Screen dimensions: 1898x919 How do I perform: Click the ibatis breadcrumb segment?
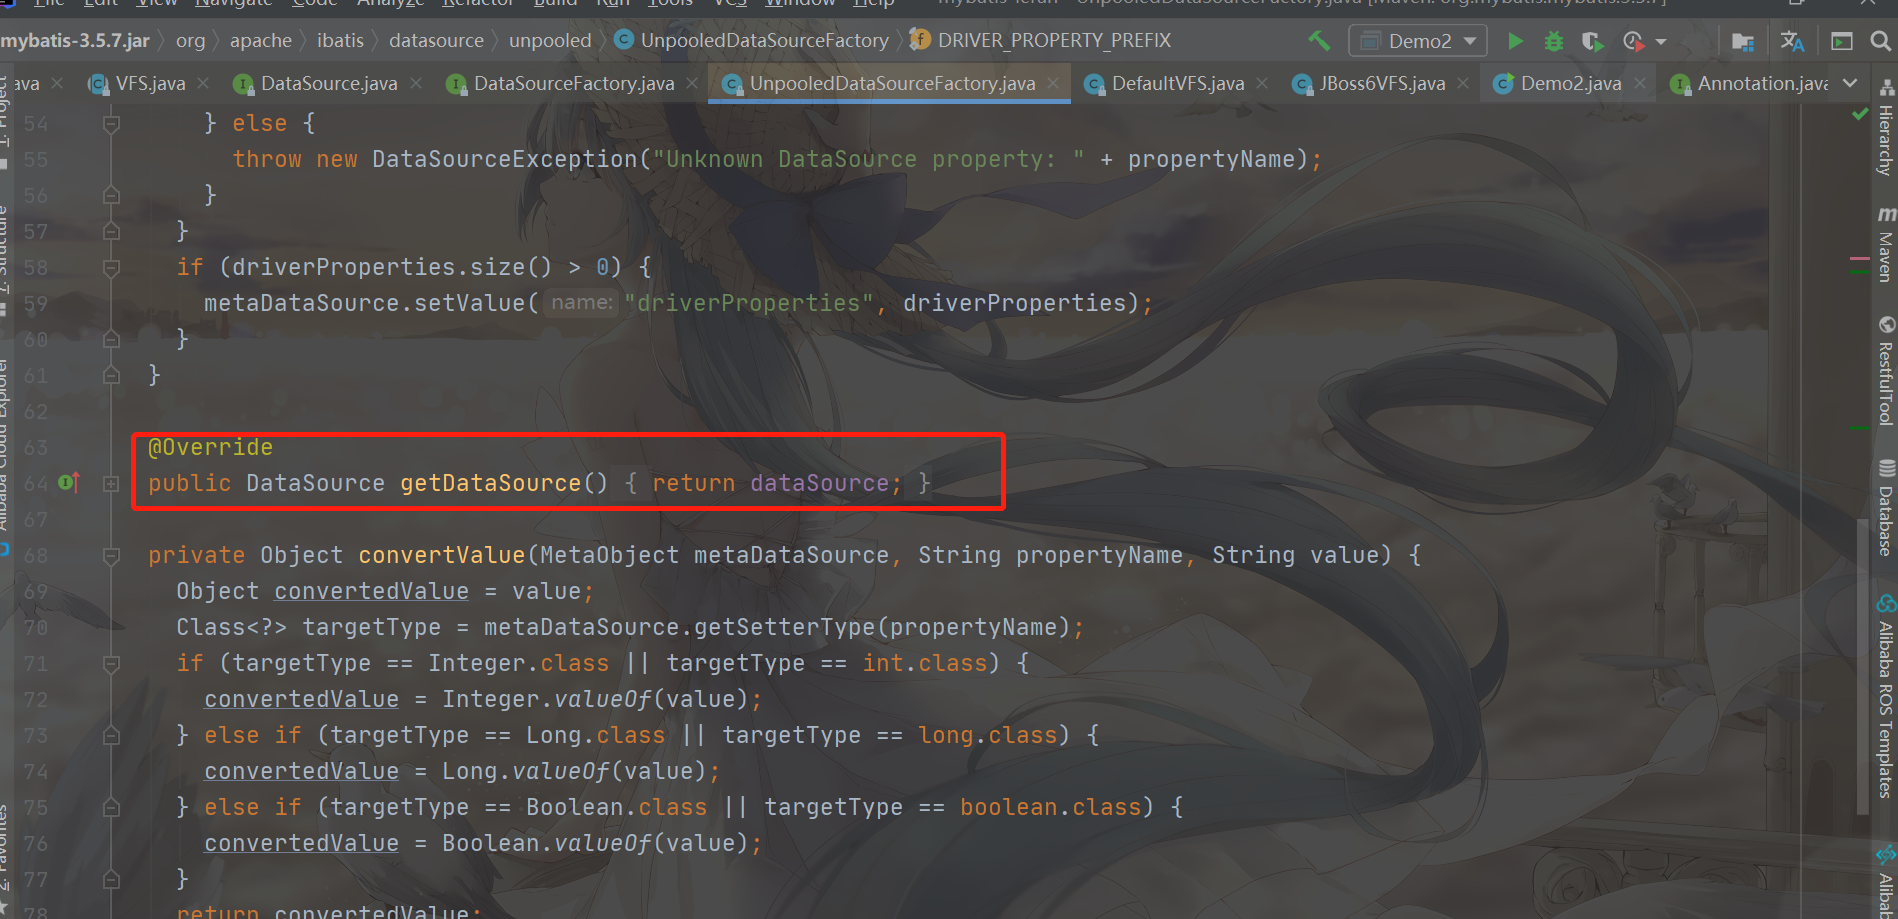point(340,41)
